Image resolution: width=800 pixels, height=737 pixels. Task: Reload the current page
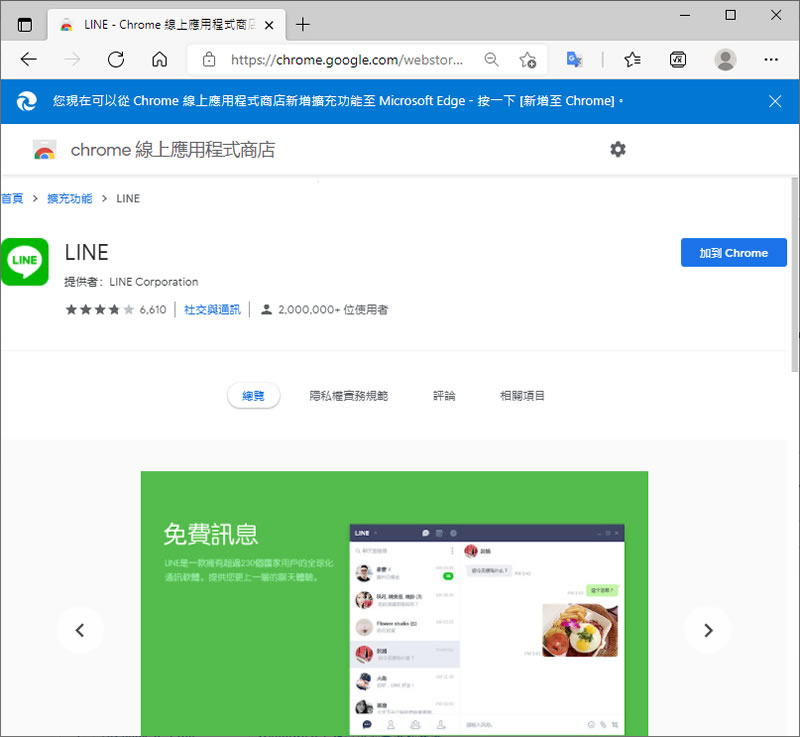point(116,60)
